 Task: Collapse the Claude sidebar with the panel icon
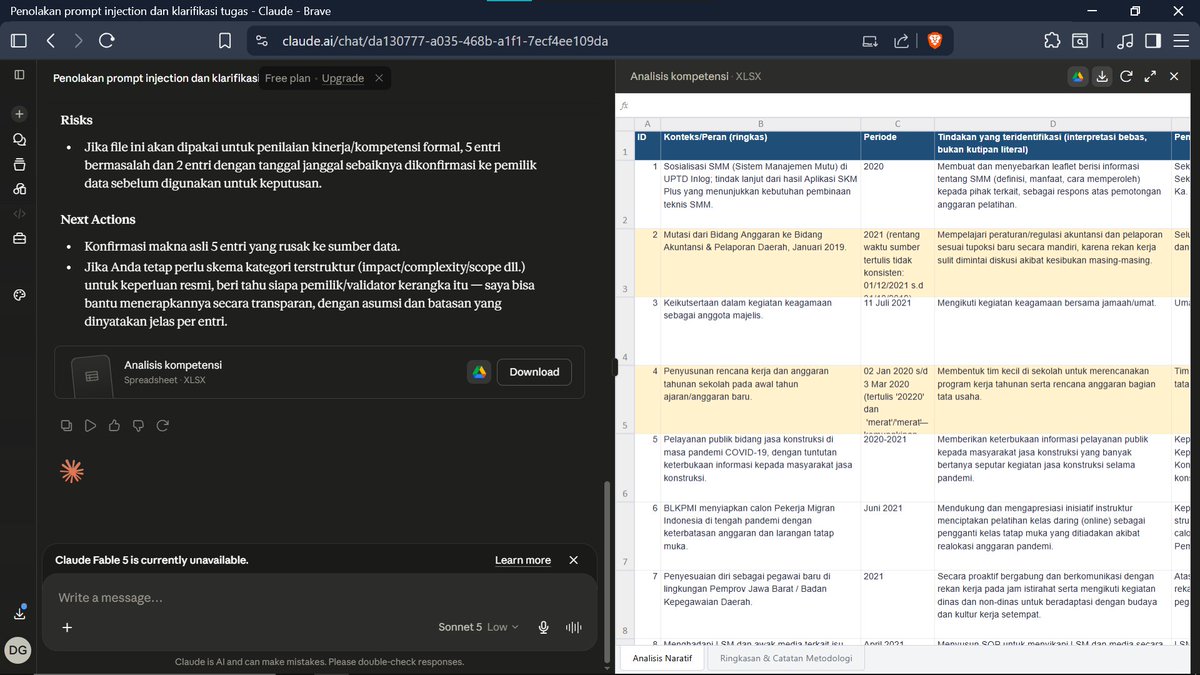point(19,75)
